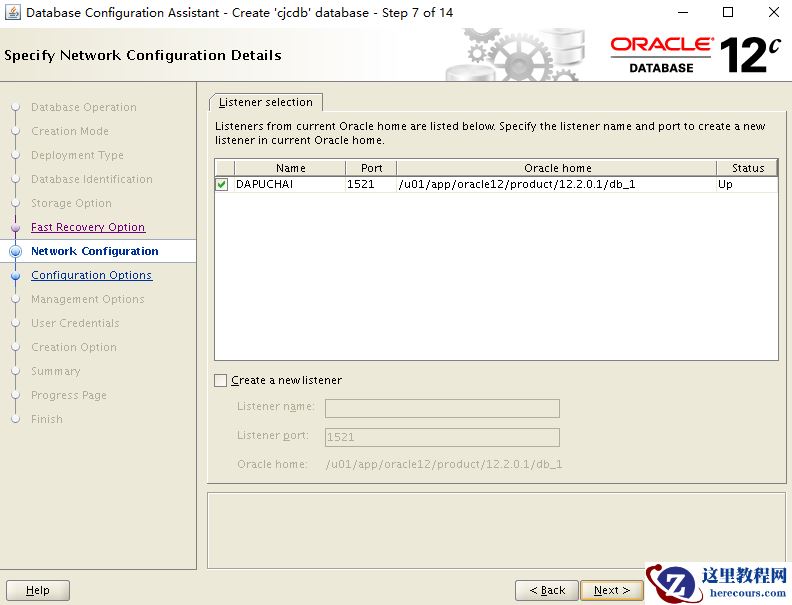Image resolution: width=792 pixels, height=605 pixels.
Task: Click the Oracle home column header
Action: click(557, 168)
